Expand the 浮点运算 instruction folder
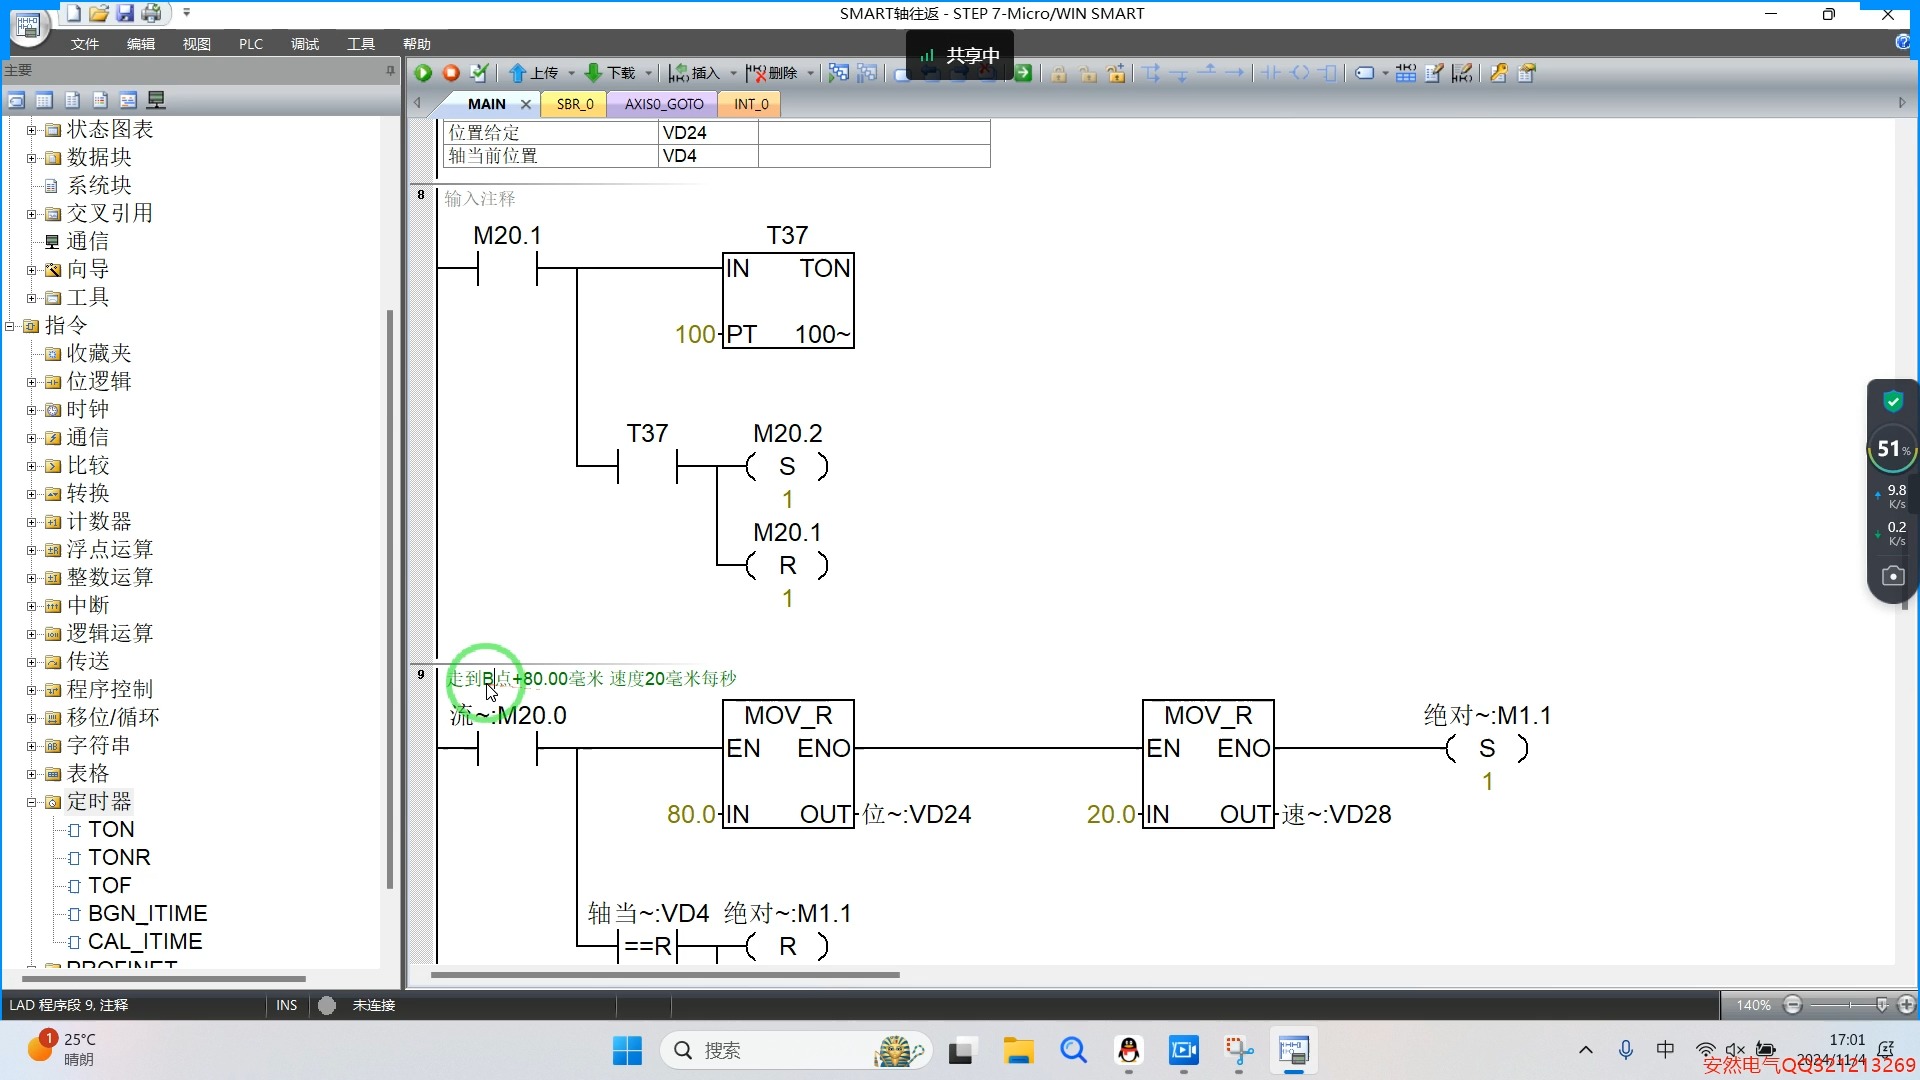Image resolution: width=1920 pixels, height=1080 pixels. point(31,550)
